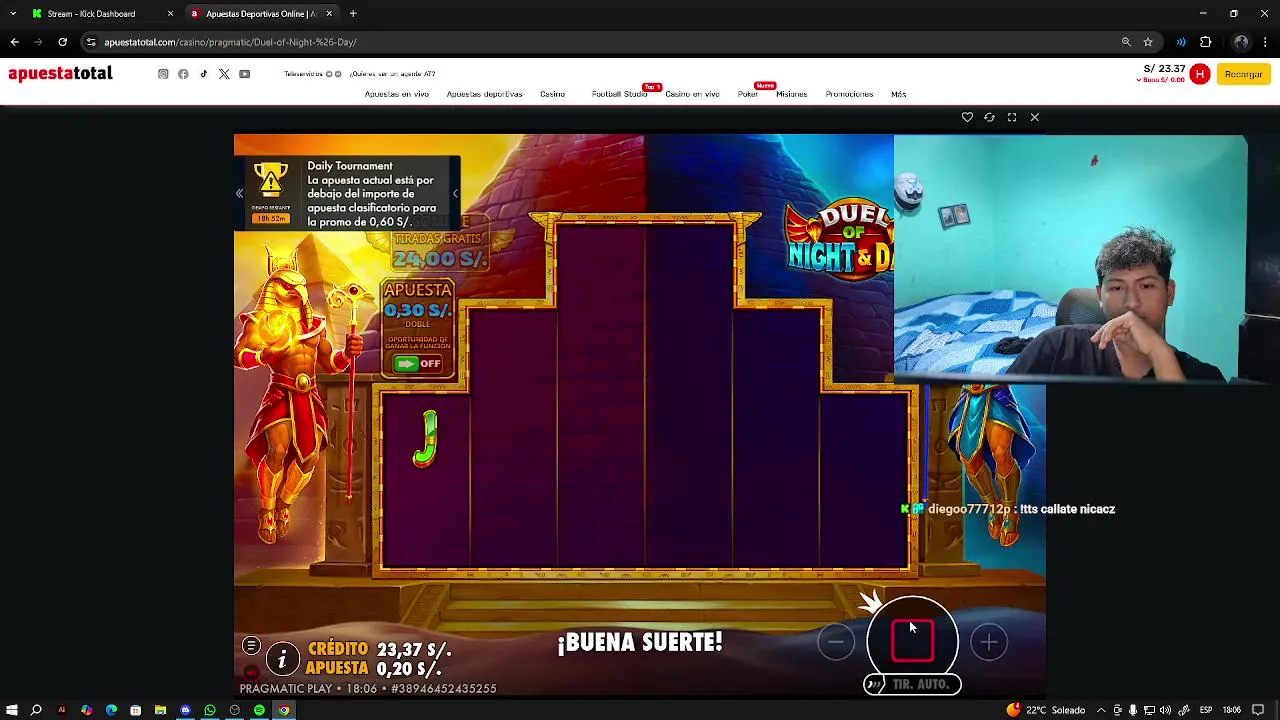Open the Chrome profile avatar
This screenshot has height=720, width=1280.
[1241, 42]
